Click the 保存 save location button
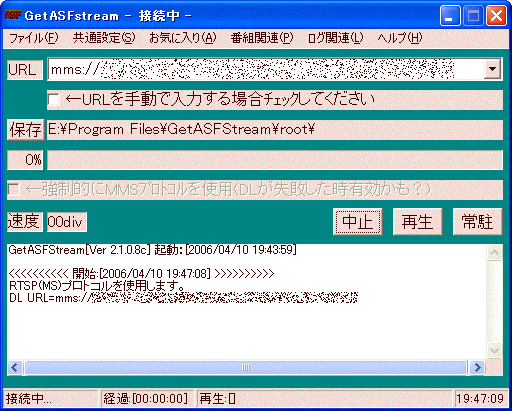 tap(25, 130)
